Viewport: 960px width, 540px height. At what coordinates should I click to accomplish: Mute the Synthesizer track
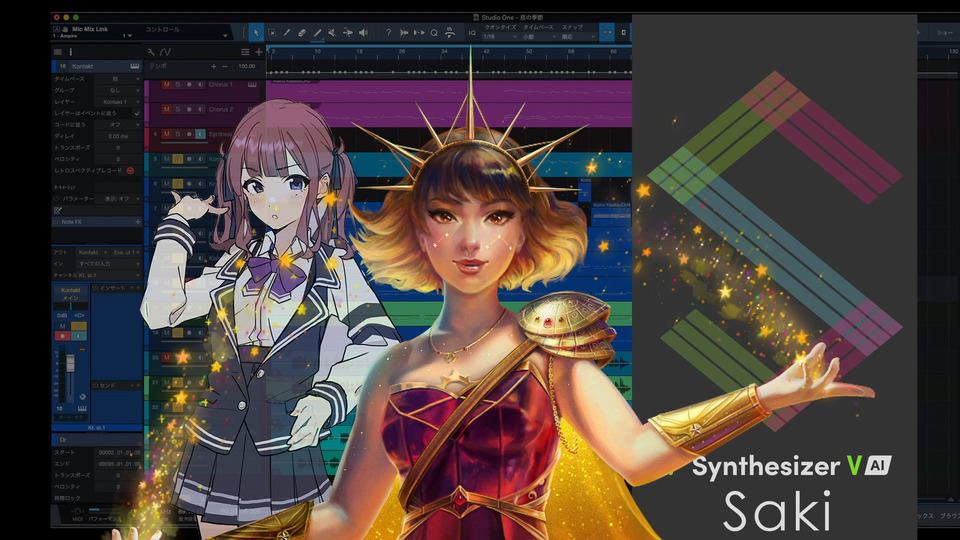click(167, 133)
